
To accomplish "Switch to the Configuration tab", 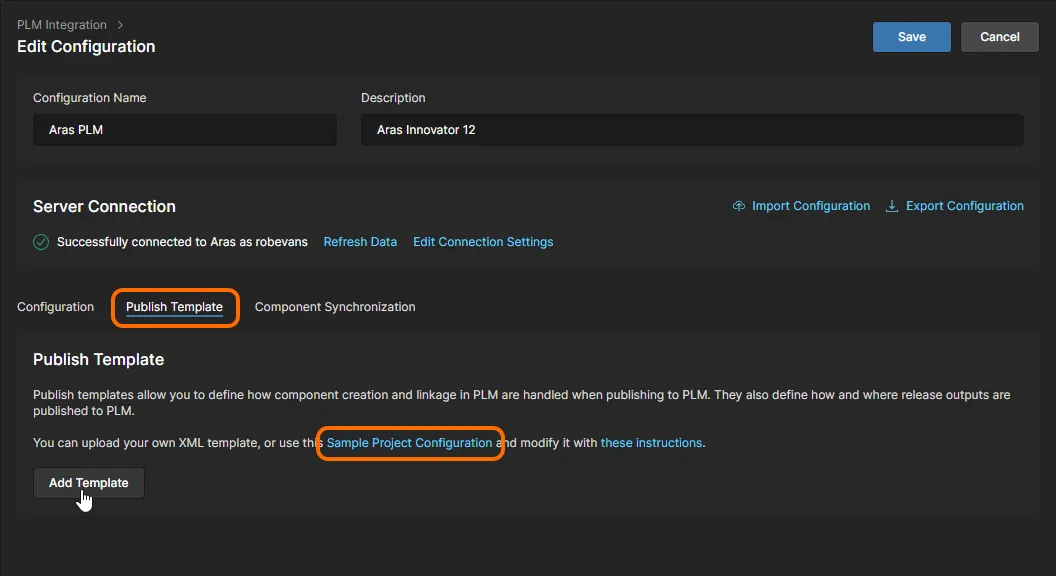I will pos(55,307).
